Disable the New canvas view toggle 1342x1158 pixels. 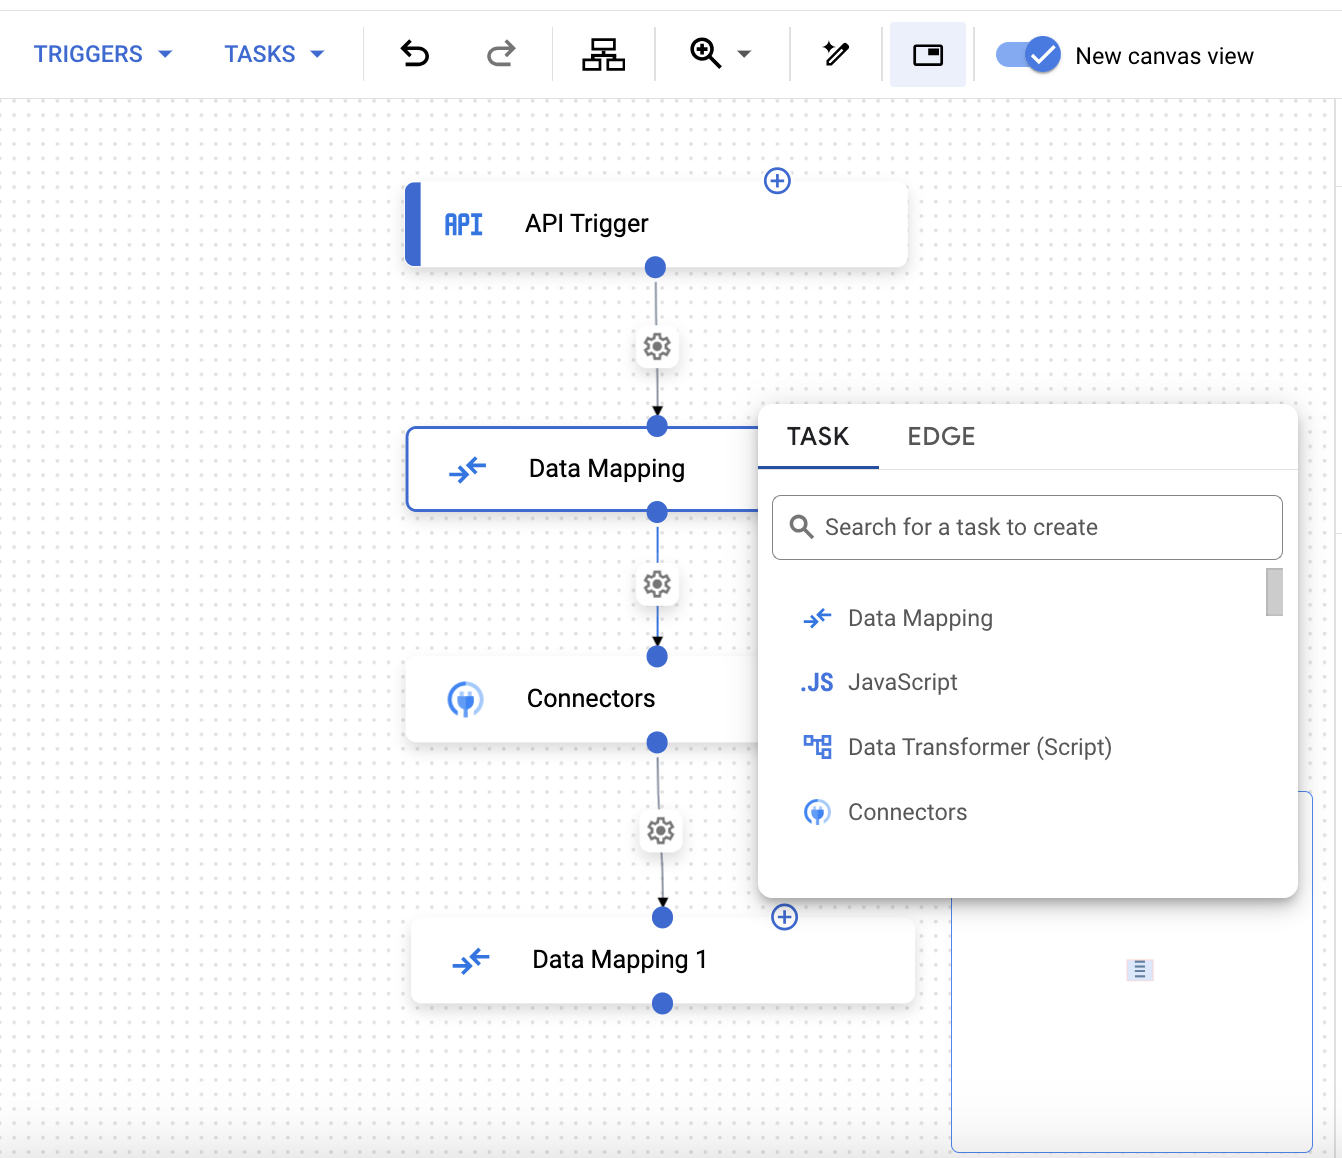tap(1028, 54)
